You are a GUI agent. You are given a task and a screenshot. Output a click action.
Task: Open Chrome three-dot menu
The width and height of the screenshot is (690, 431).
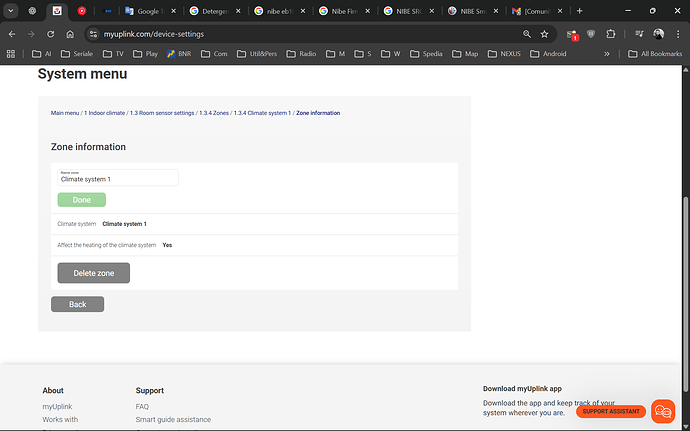[678, 33]
